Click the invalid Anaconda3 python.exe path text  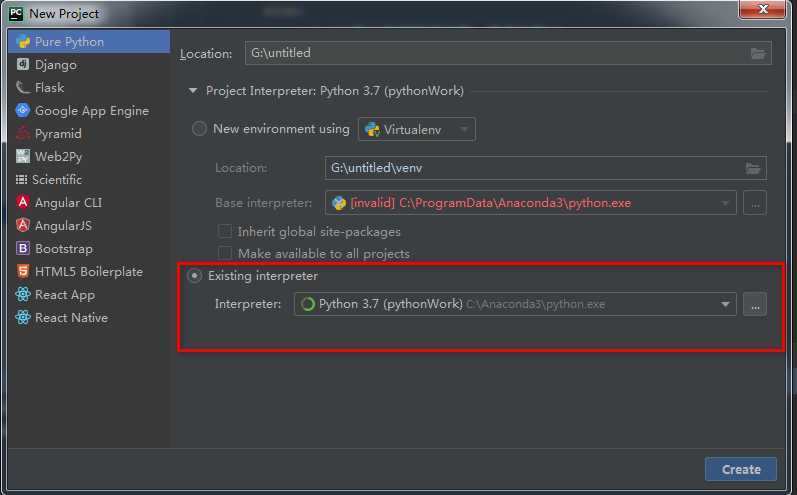pyautogui.click(x=491, y=203)
